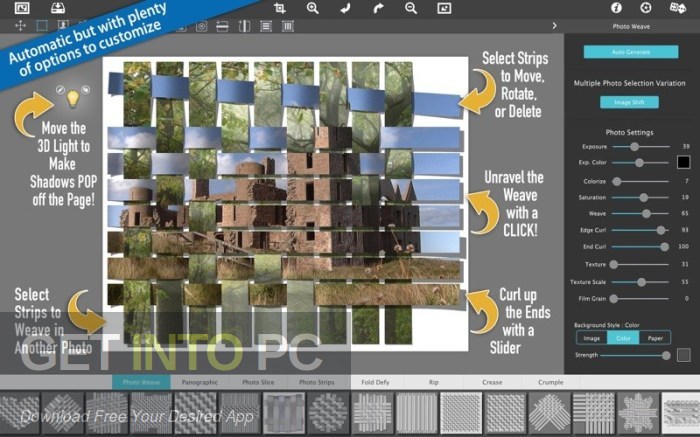Screen dimensions: 700x437
Task: Click the Edge Curl slider handle
Action: click(661, 230)
